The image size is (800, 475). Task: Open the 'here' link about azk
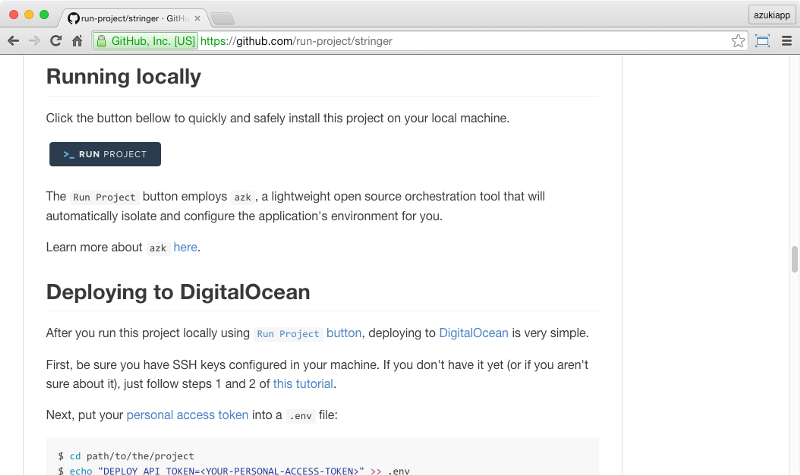tap(185, 247)
